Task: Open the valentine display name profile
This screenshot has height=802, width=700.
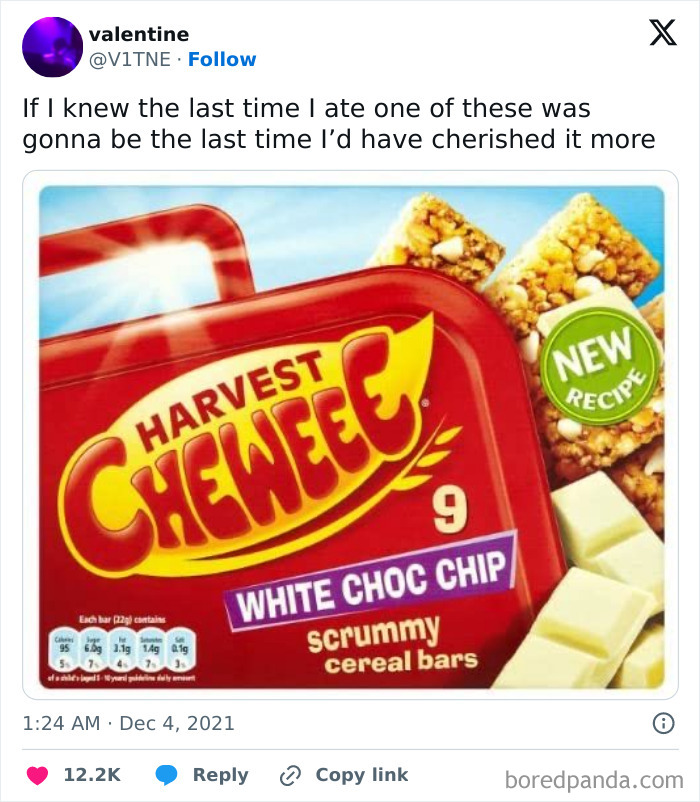Action: pos(139,35)
